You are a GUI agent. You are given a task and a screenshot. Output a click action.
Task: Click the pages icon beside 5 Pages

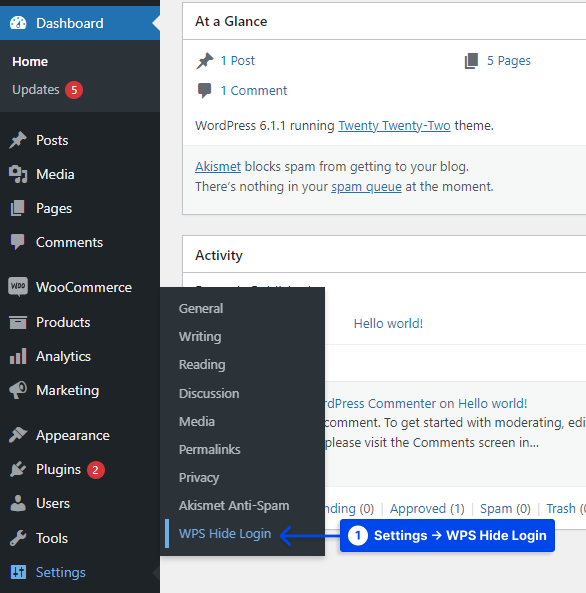[471, 61]
